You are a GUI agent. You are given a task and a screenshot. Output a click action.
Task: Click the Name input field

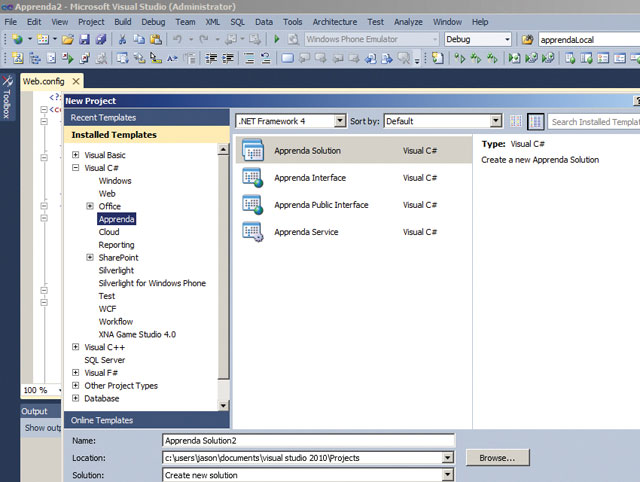pyautogui.click(x=309, y=440)
